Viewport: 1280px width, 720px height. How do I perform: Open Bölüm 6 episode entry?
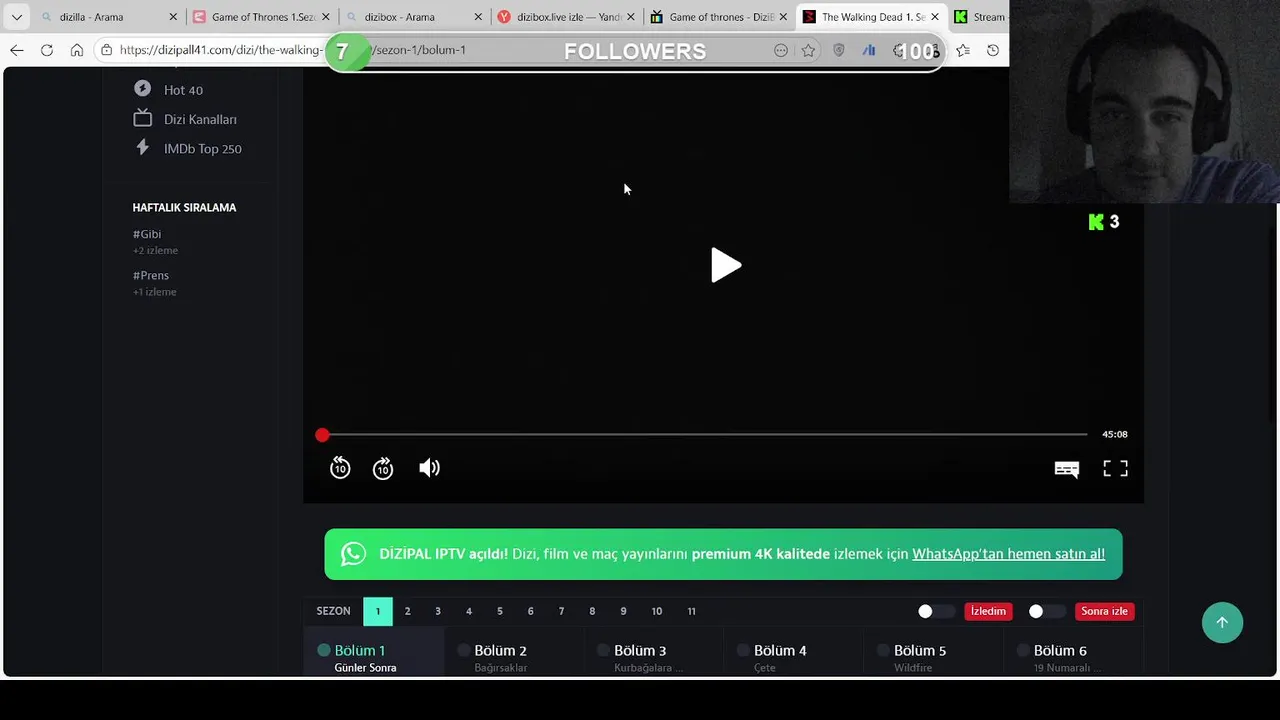(x=1074, y=652)
